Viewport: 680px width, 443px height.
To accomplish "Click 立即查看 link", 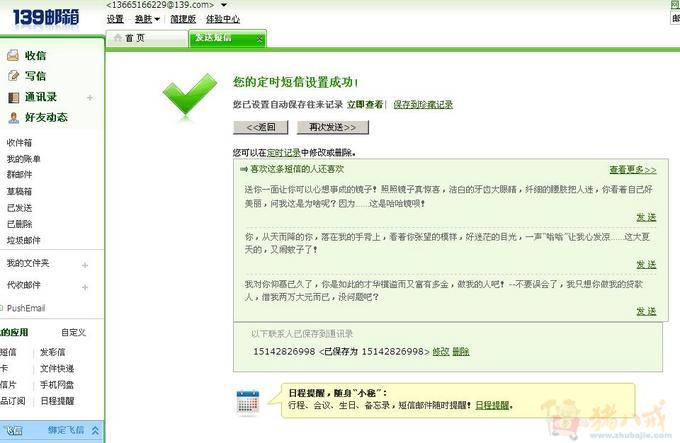I will coord(365,104).
